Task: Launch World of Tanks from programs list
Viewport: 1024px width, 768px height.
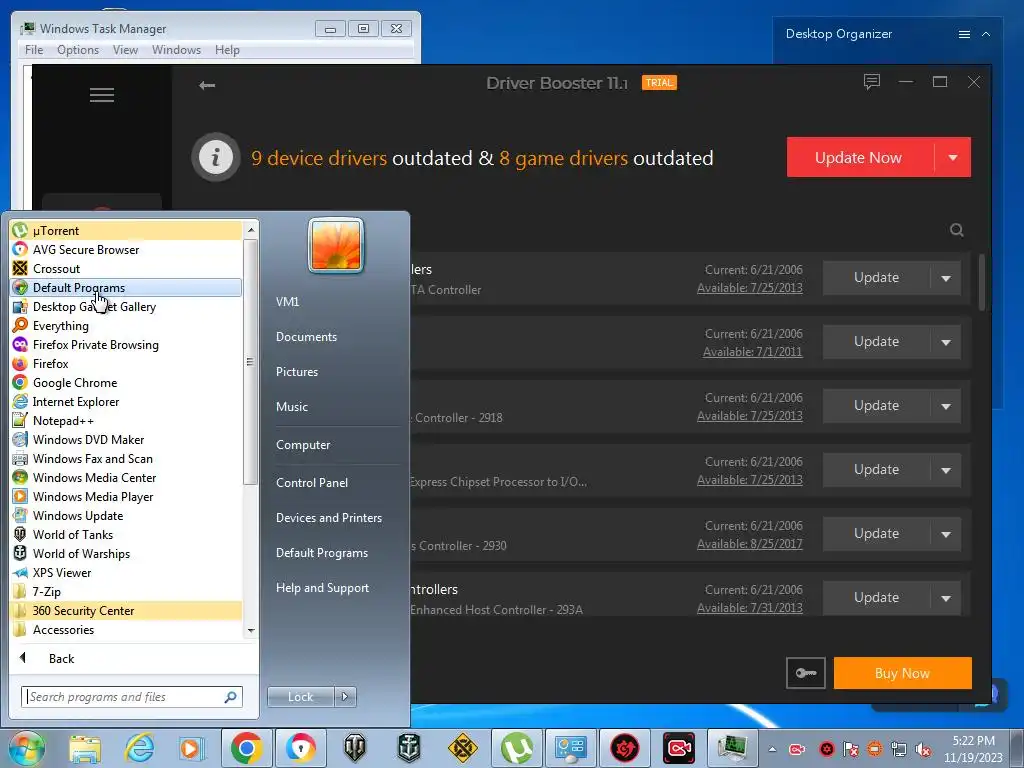Action: (126, 534)
